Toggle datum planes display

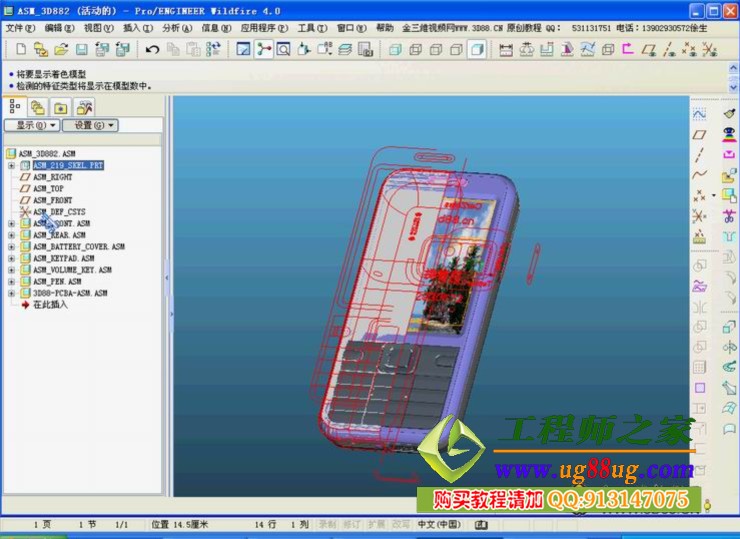click(648, 49)
